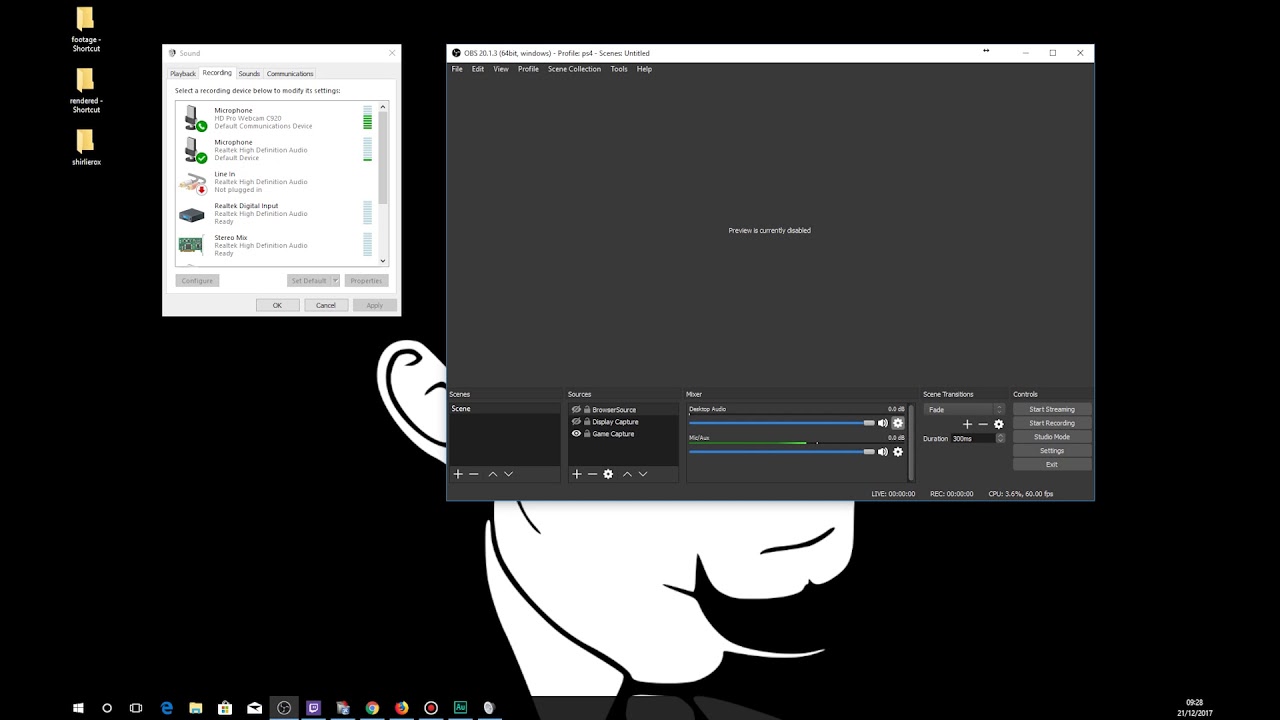Open Cortana search circle on taskbar

coord(107,708)
